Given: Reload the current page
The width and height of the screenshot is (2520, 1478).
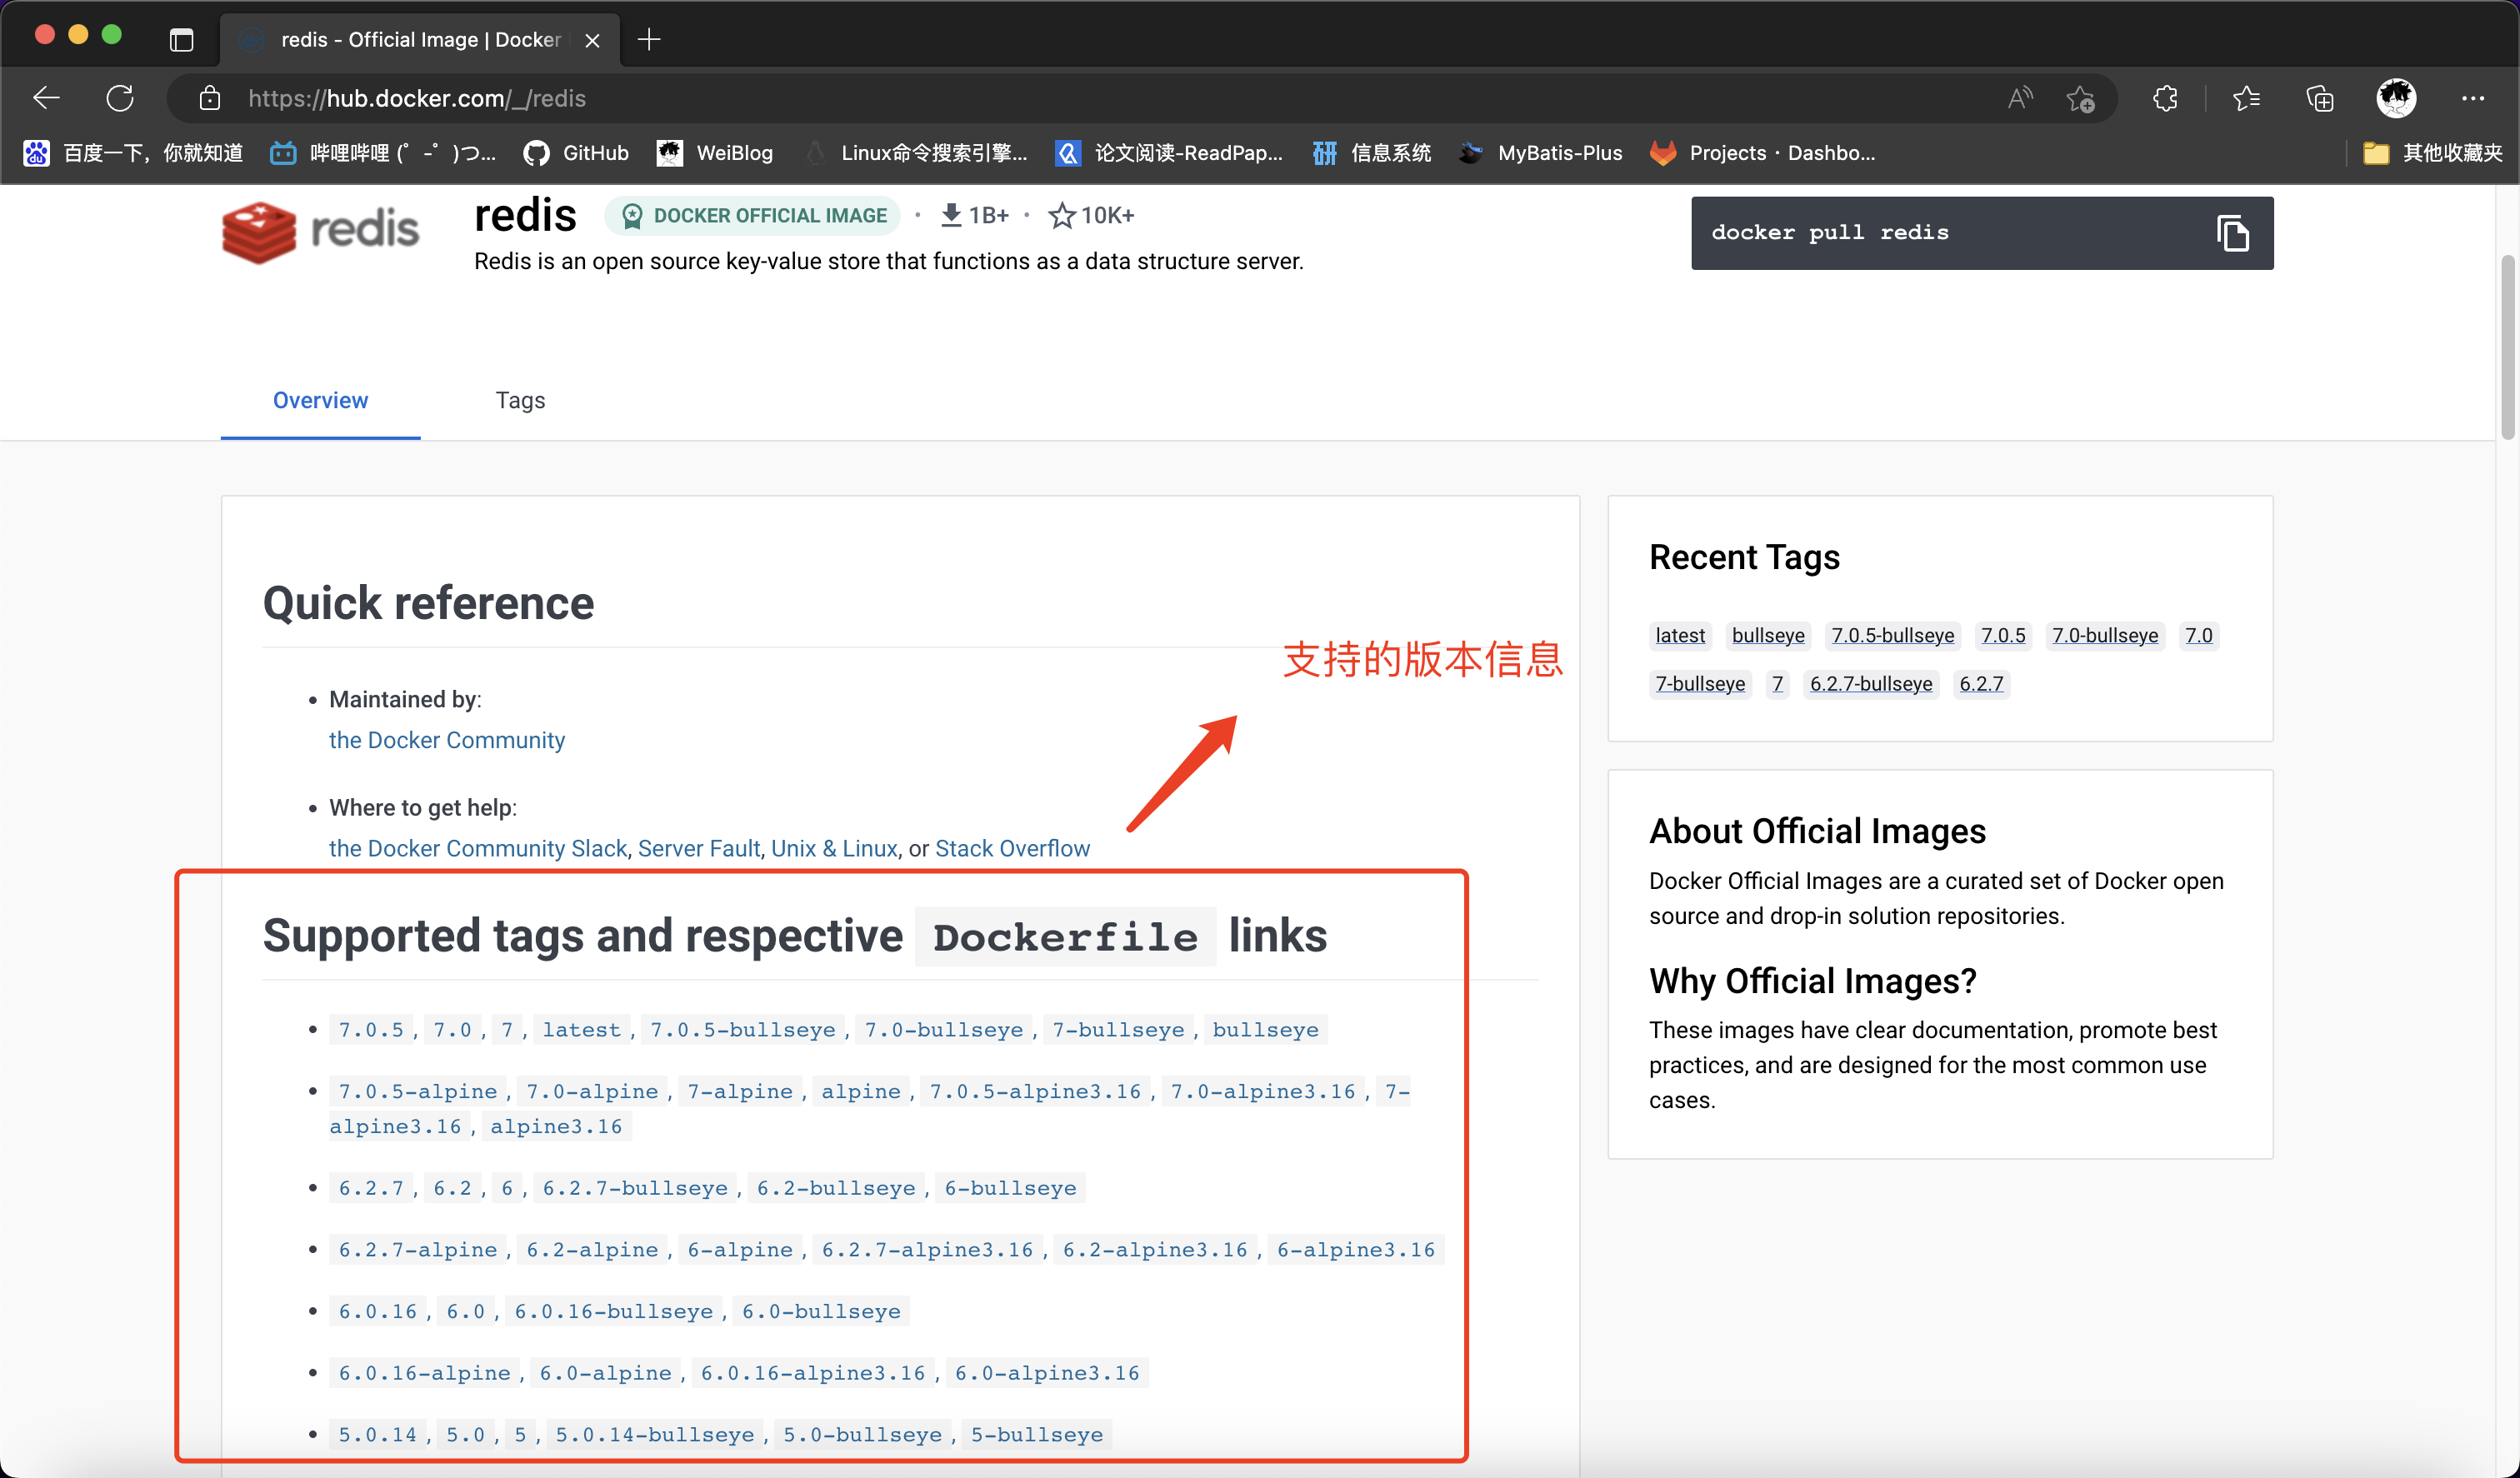Looking at the screenshot, I should [120, 97].
